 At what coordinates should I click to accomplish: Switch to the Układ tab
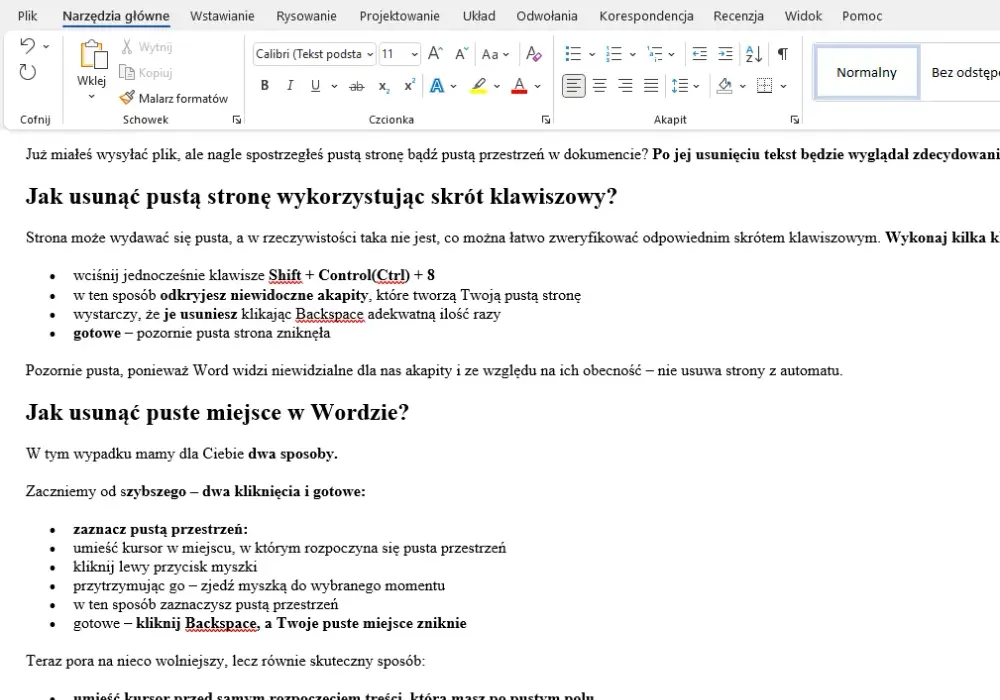[x=479, y=16]
